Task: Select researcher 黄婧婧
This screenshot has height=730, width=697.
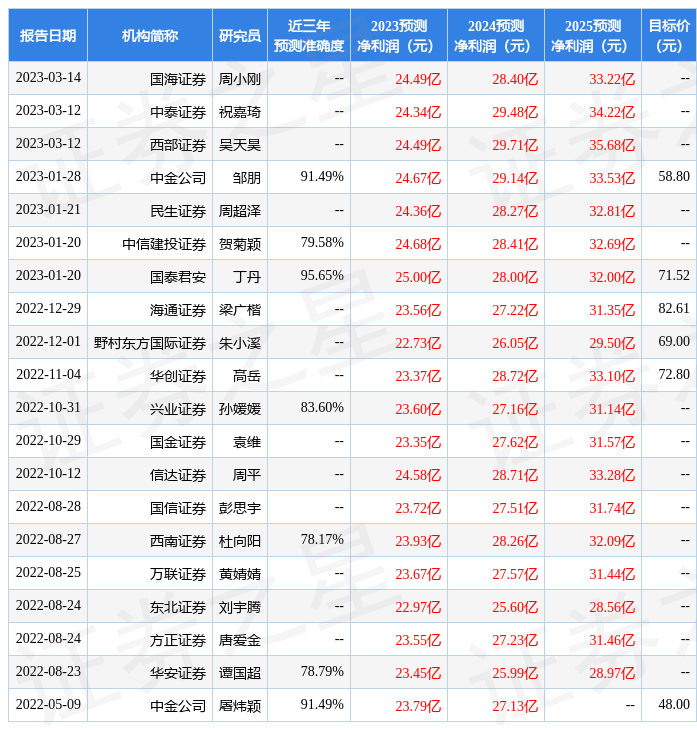Action: [240, 575]
